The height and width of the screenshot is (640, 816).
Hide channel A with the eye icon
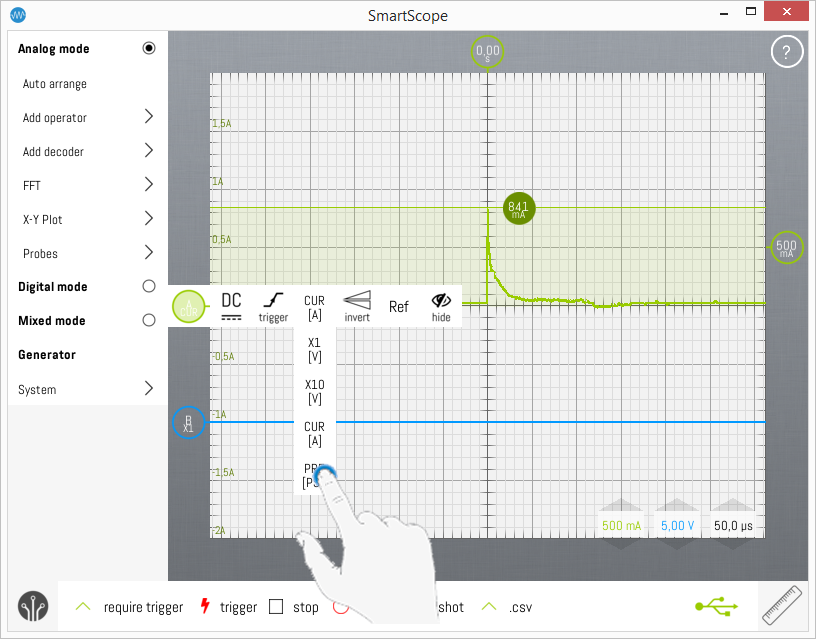click(x=441, y=305)
